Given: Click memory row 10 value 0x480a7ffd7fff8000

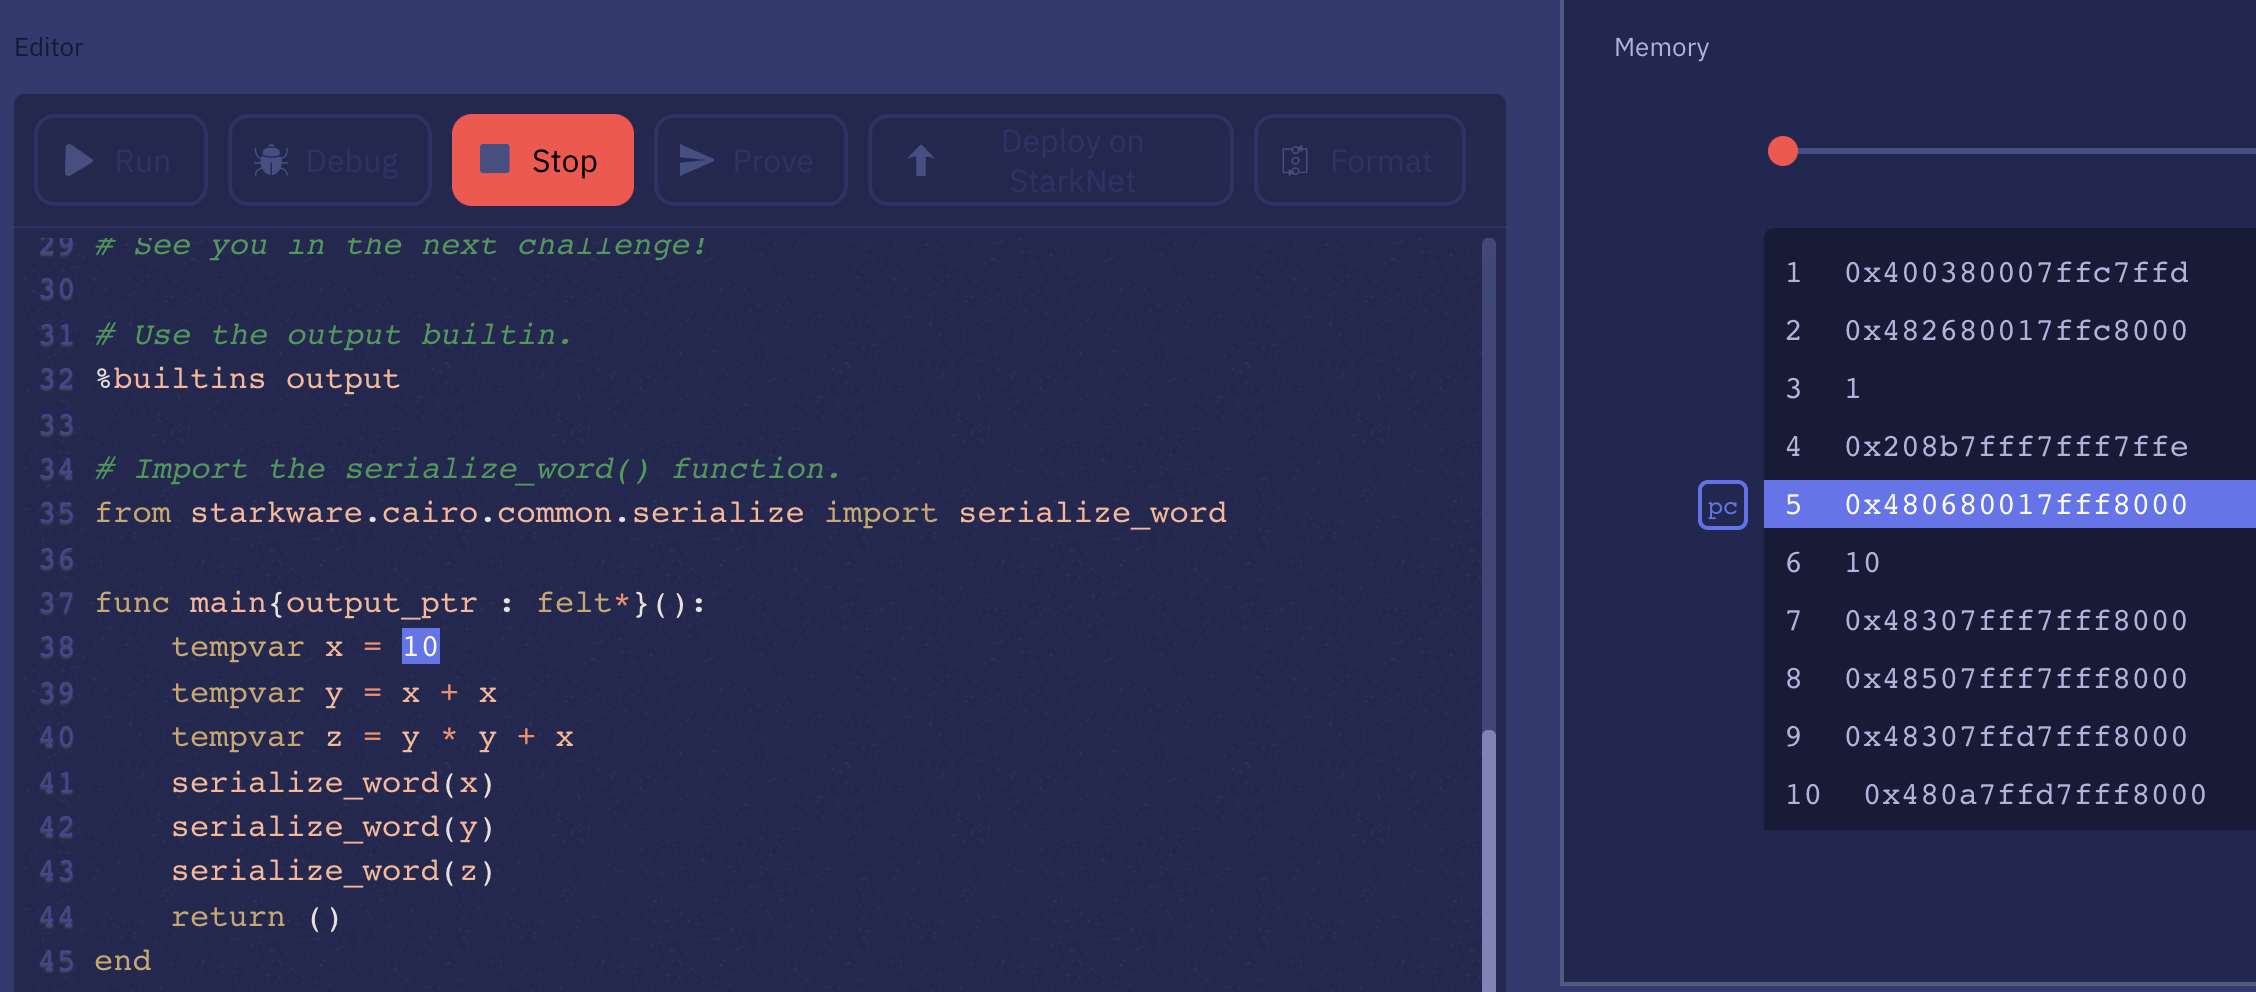Looking at the screenshot, I should pos(2034,795).
